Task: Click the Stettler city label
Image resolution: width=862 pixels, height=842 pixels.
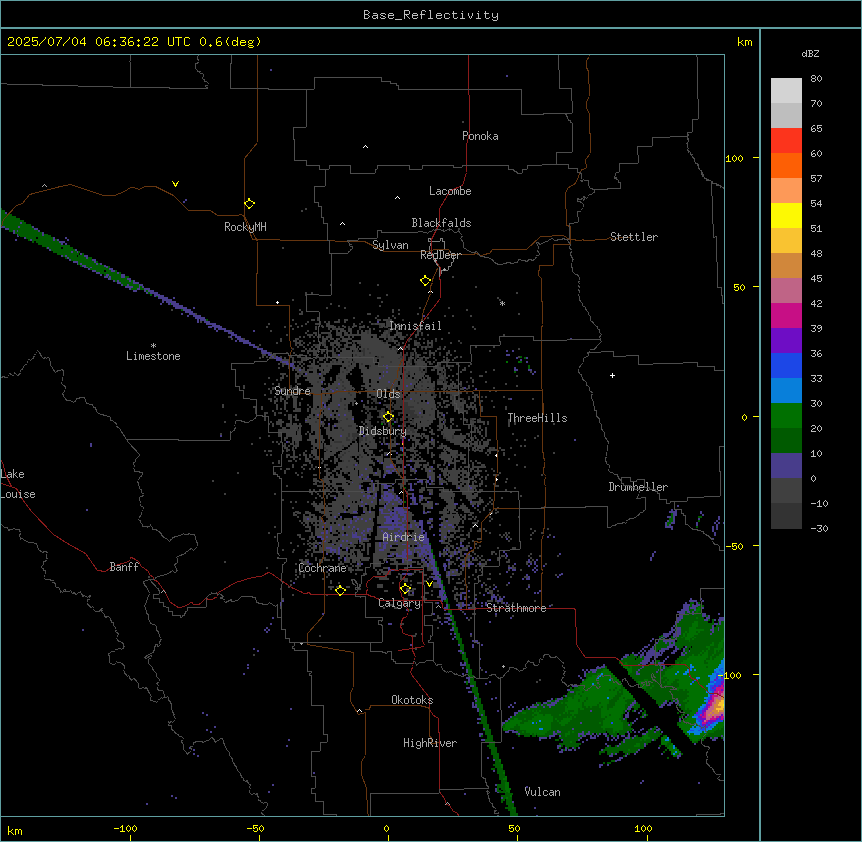Action: 634,237
